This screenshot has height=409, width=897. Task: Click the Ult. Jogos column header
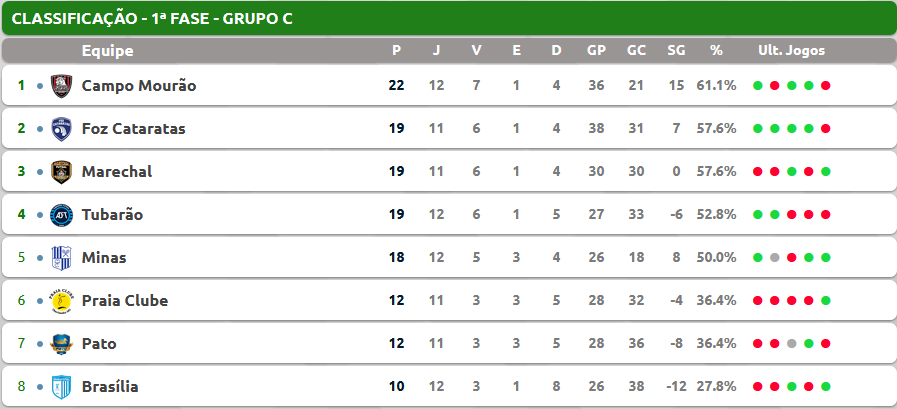(x=792, y=51)
